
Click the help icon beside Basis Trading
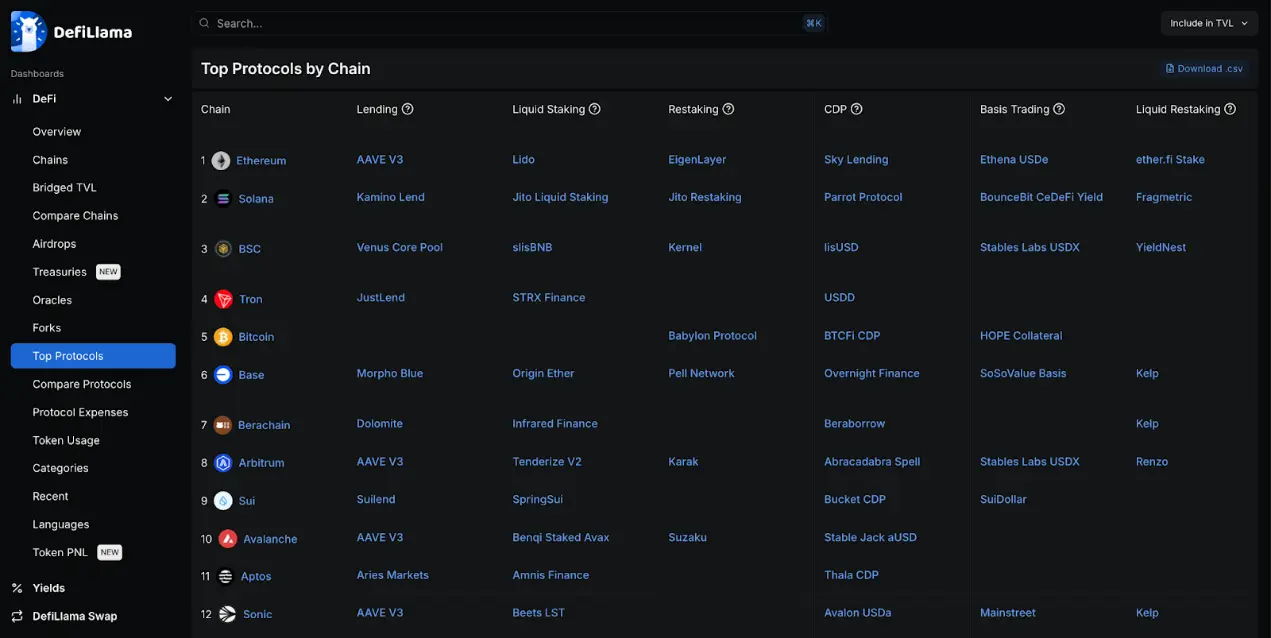1059,109
